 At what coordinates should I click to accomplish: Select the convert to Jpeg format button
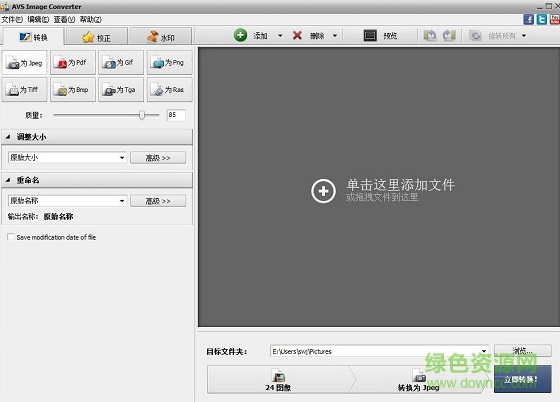(x=25, y=62)
